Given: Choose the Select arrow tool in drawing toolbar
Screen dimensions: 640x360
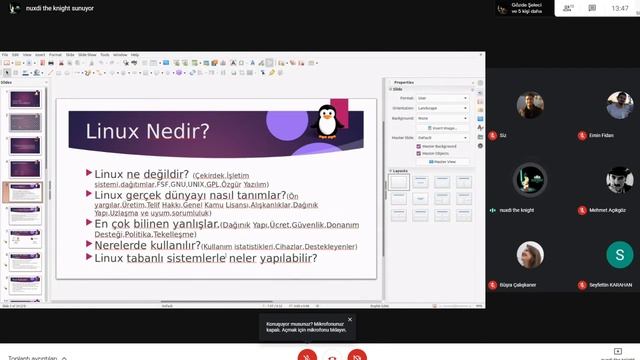Looking at the screenshot, I should click(x=7, y=73).
